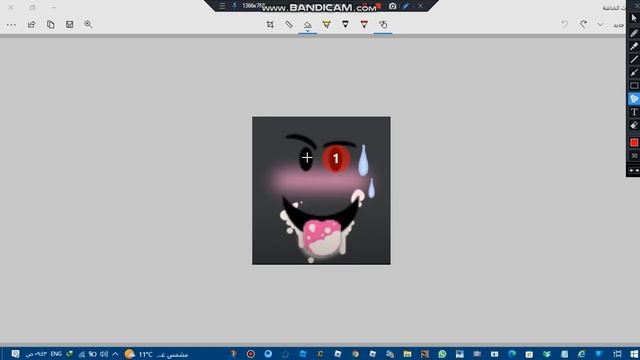The height and width of the screenshot is (360, 640).
Task: Redo the last undone edit
Action: pos(583,24)
